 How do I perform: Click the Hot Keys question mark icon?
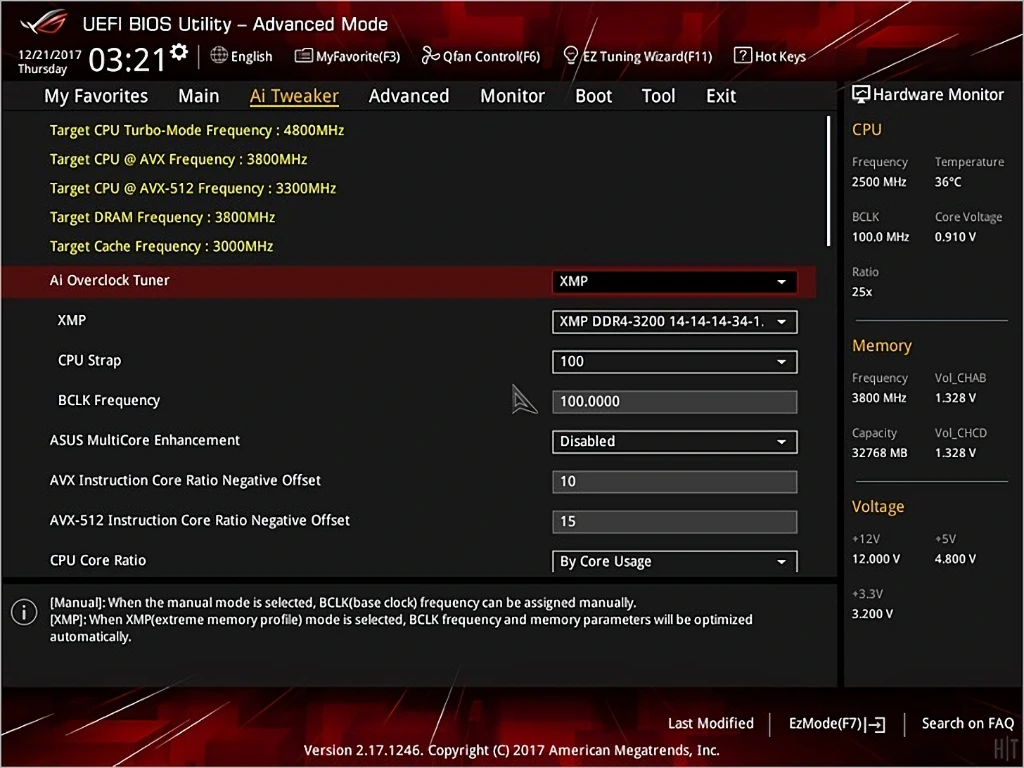click(x=743, y=56)
